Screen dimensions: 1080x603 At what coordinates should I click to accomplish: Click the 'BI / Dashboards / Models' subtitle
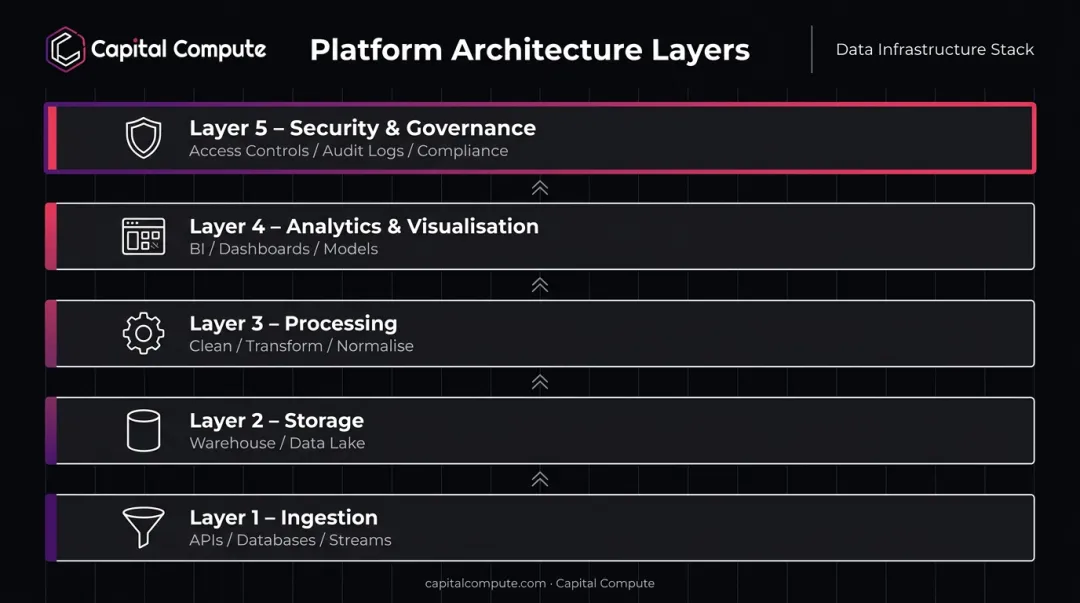(284, 249)
